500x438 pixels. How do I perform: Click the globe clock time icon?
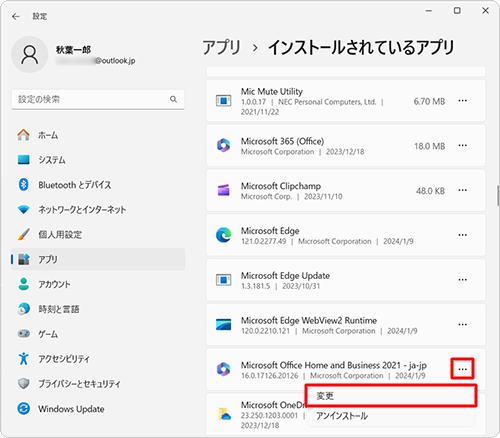point(23,309)
